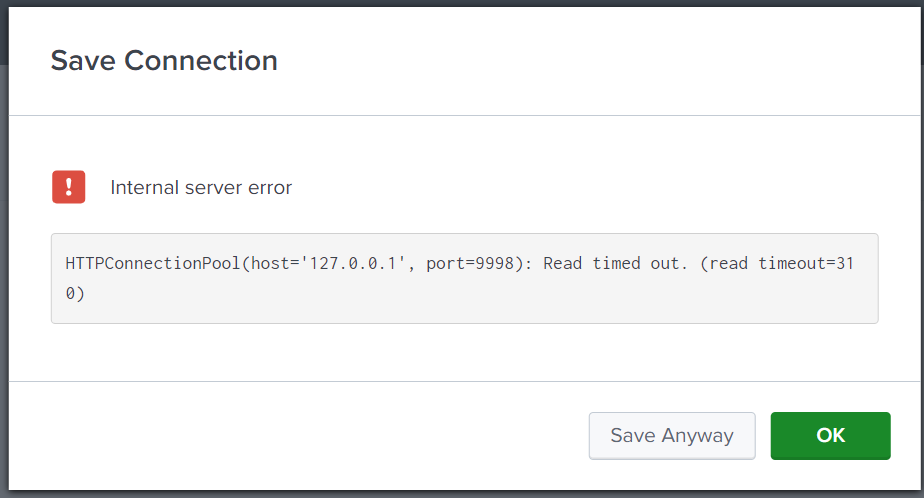
Task: Click the word 'Connection' in the dialog header
Action: [x=201, y=61]
